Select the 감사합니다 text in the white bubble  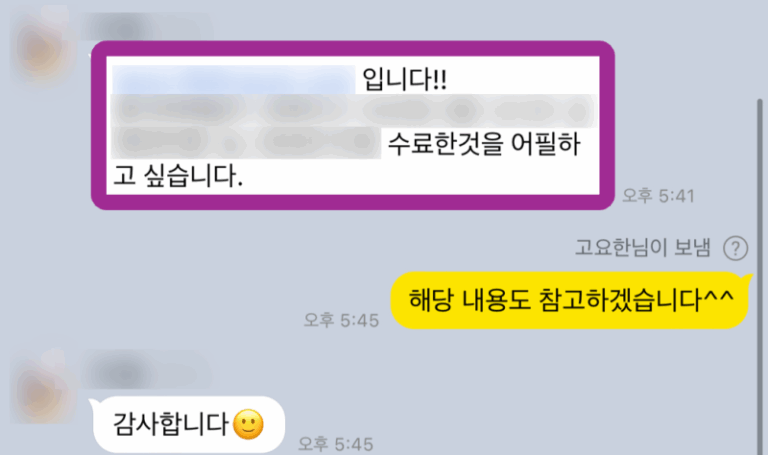point(170,424)
